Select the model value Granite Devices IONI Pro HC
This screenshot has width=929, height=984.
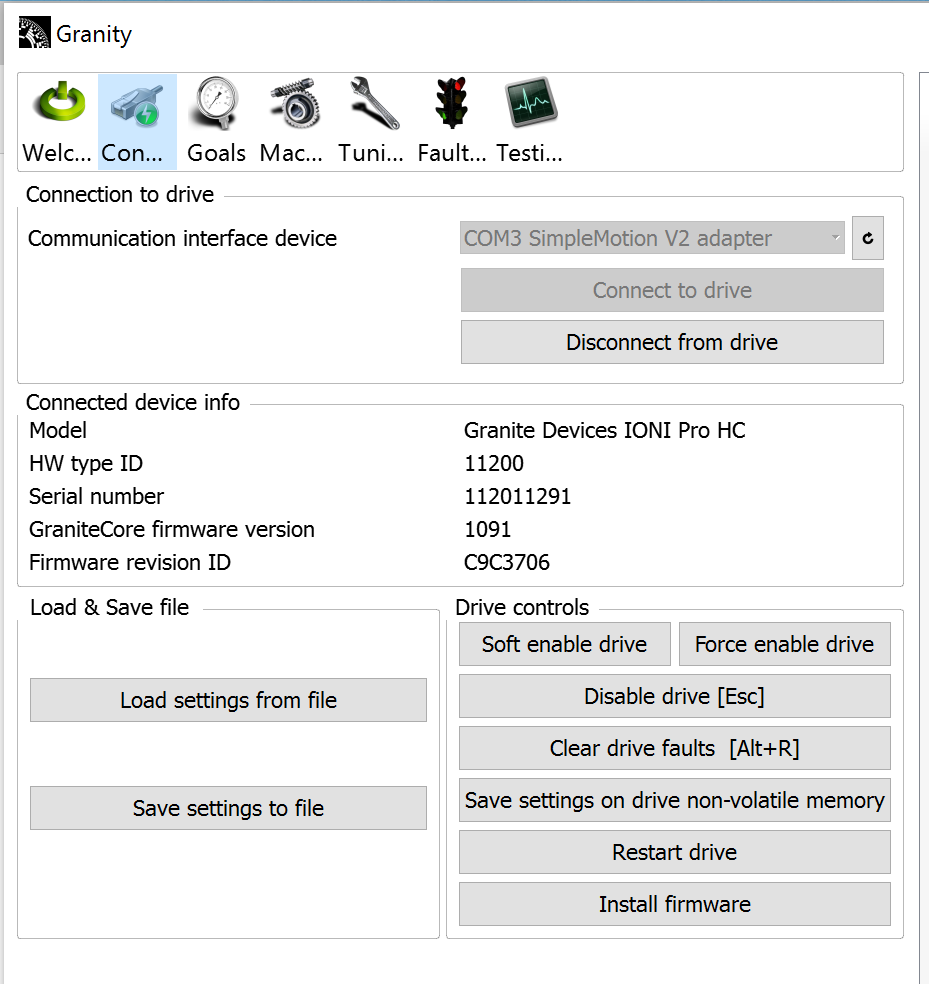[x=604, y=430]
